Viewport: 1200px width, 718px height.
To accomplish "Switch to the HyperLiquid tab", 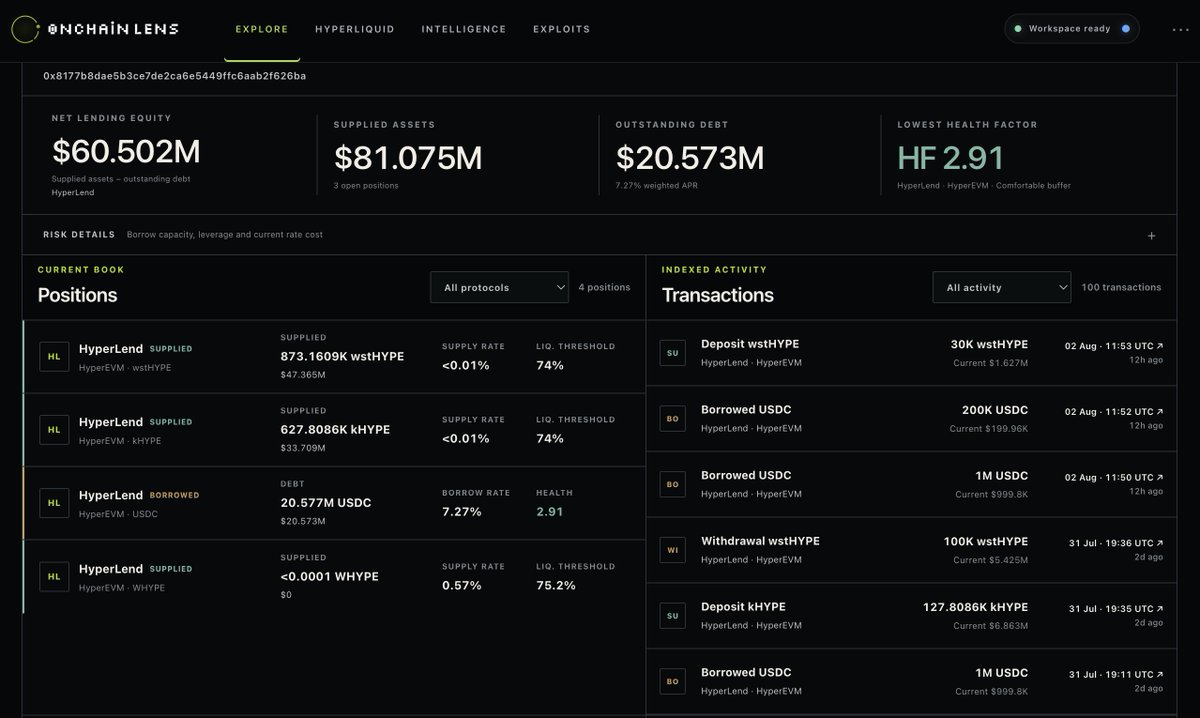I will coord(355,29).
